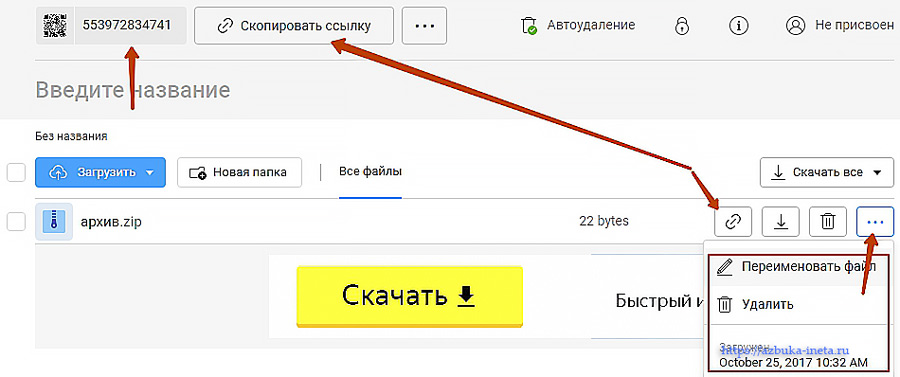The height and width of the screenshot is (377, 900).
Task: Click the Введите название title field
Action: pos(133,90)
